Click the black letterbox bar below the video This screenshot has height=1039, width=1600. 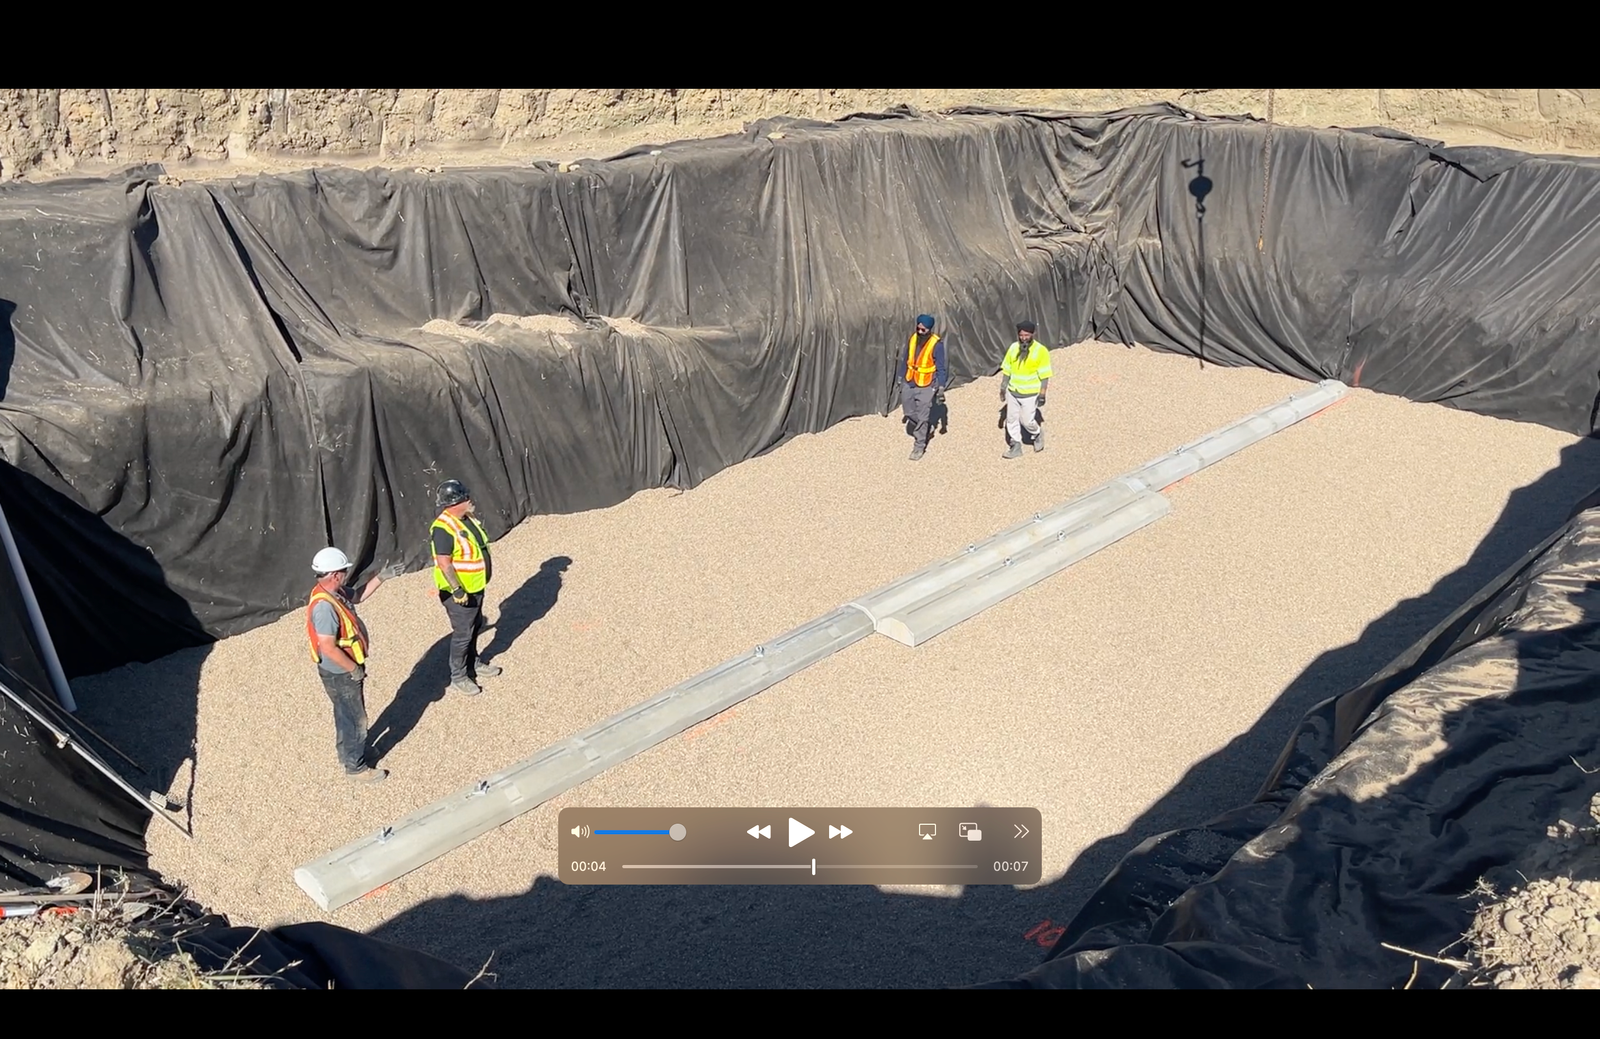[x=800, y=1014]
